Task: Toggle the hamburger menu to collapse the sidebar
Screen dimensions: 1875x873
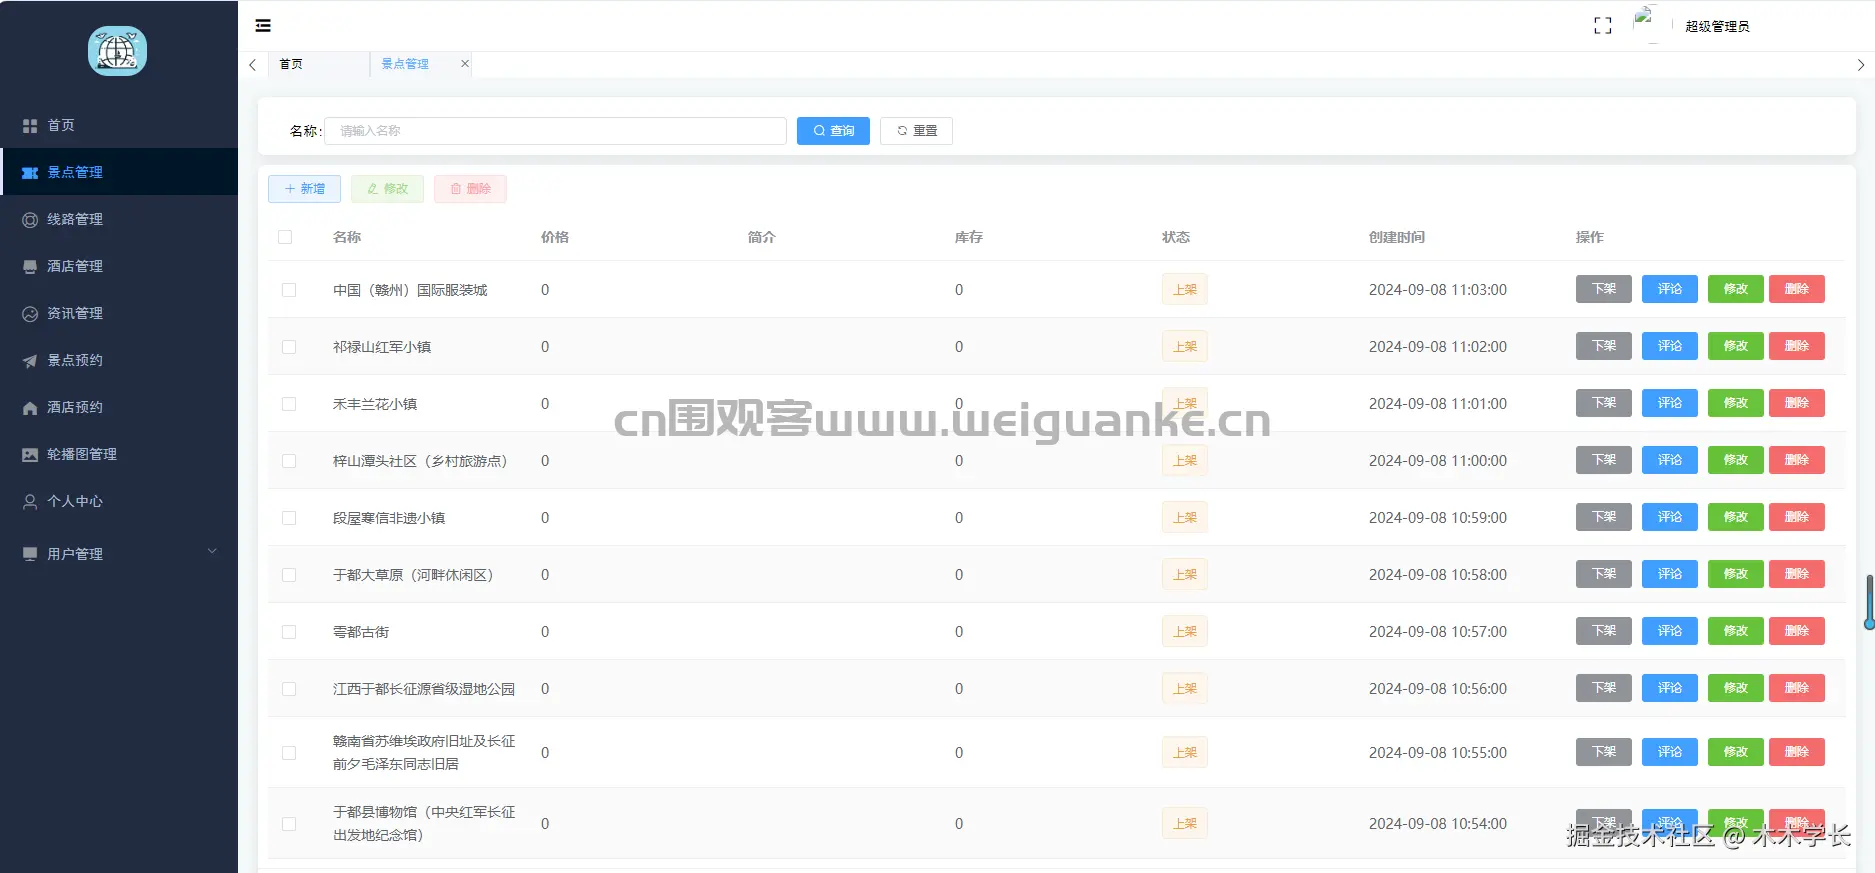Action: coord(263,26)
